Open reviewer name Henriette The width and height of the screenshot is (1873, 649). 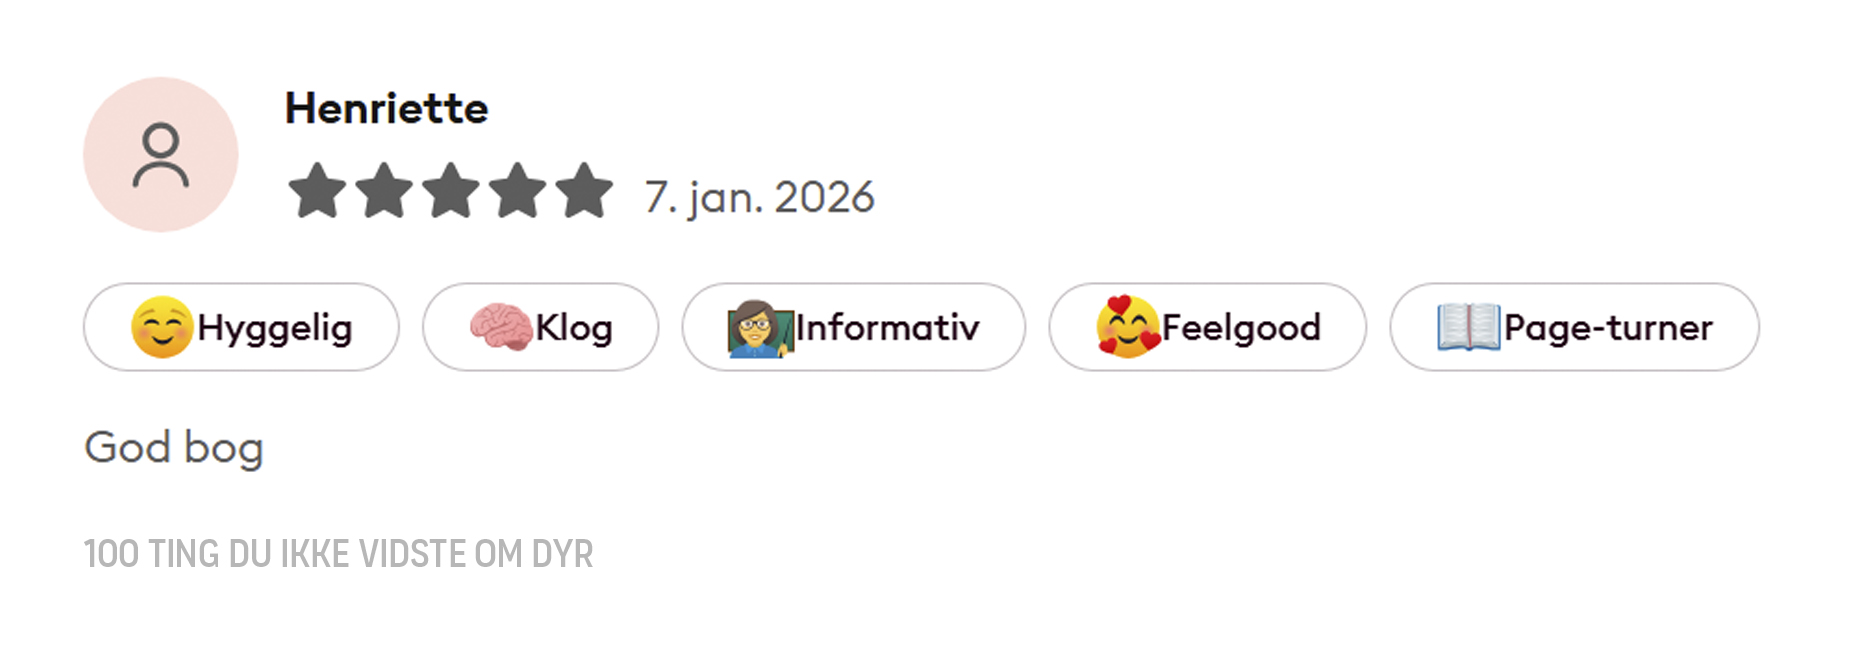386,108
